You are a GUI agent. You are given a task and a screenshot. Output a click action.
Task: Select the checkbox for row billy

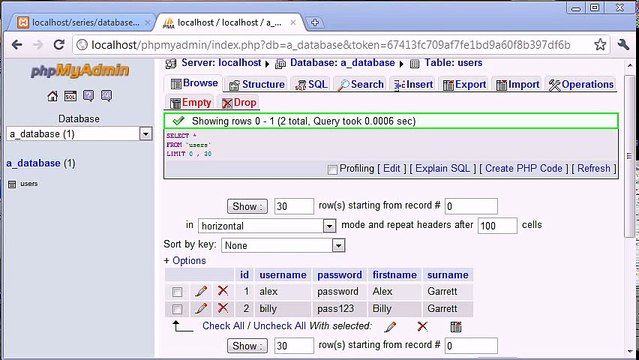[x=177, y=309]
